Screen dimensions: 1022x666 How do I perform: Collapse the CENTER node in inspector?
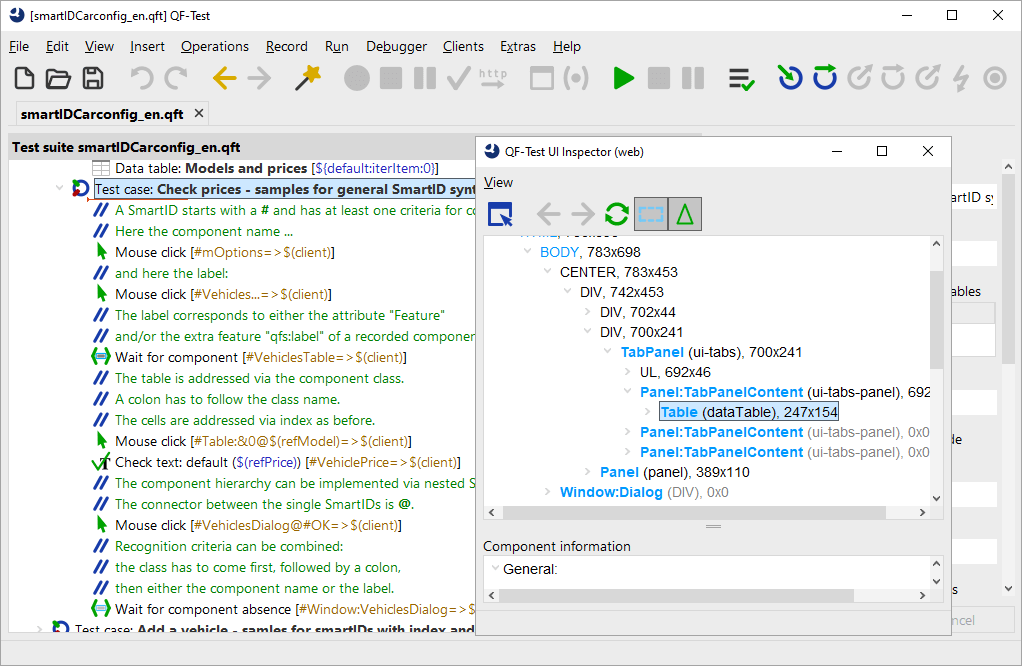[548, 272]
